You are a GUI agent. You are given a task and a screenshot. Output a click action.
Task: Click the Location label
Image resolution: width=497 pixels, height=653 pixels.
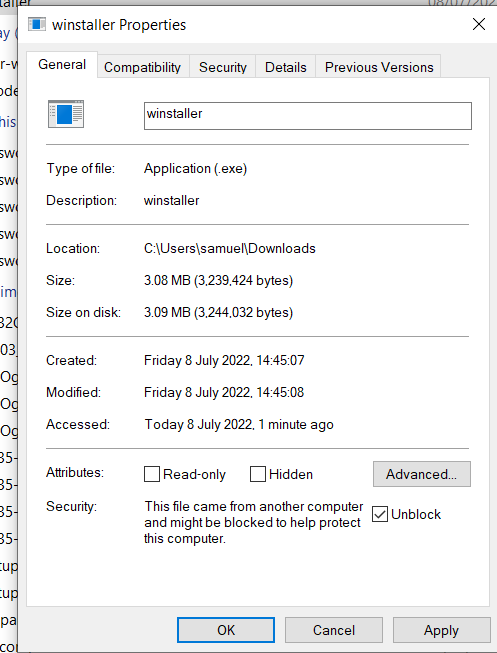(73, 249)
